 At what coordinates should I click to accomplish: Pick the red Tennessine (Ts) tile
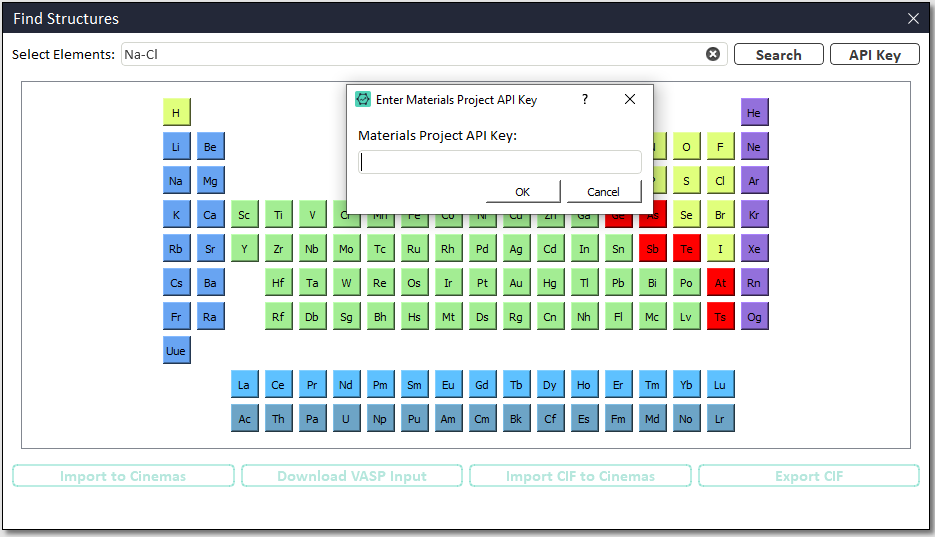pyautogui.click(x=720, y=316)
